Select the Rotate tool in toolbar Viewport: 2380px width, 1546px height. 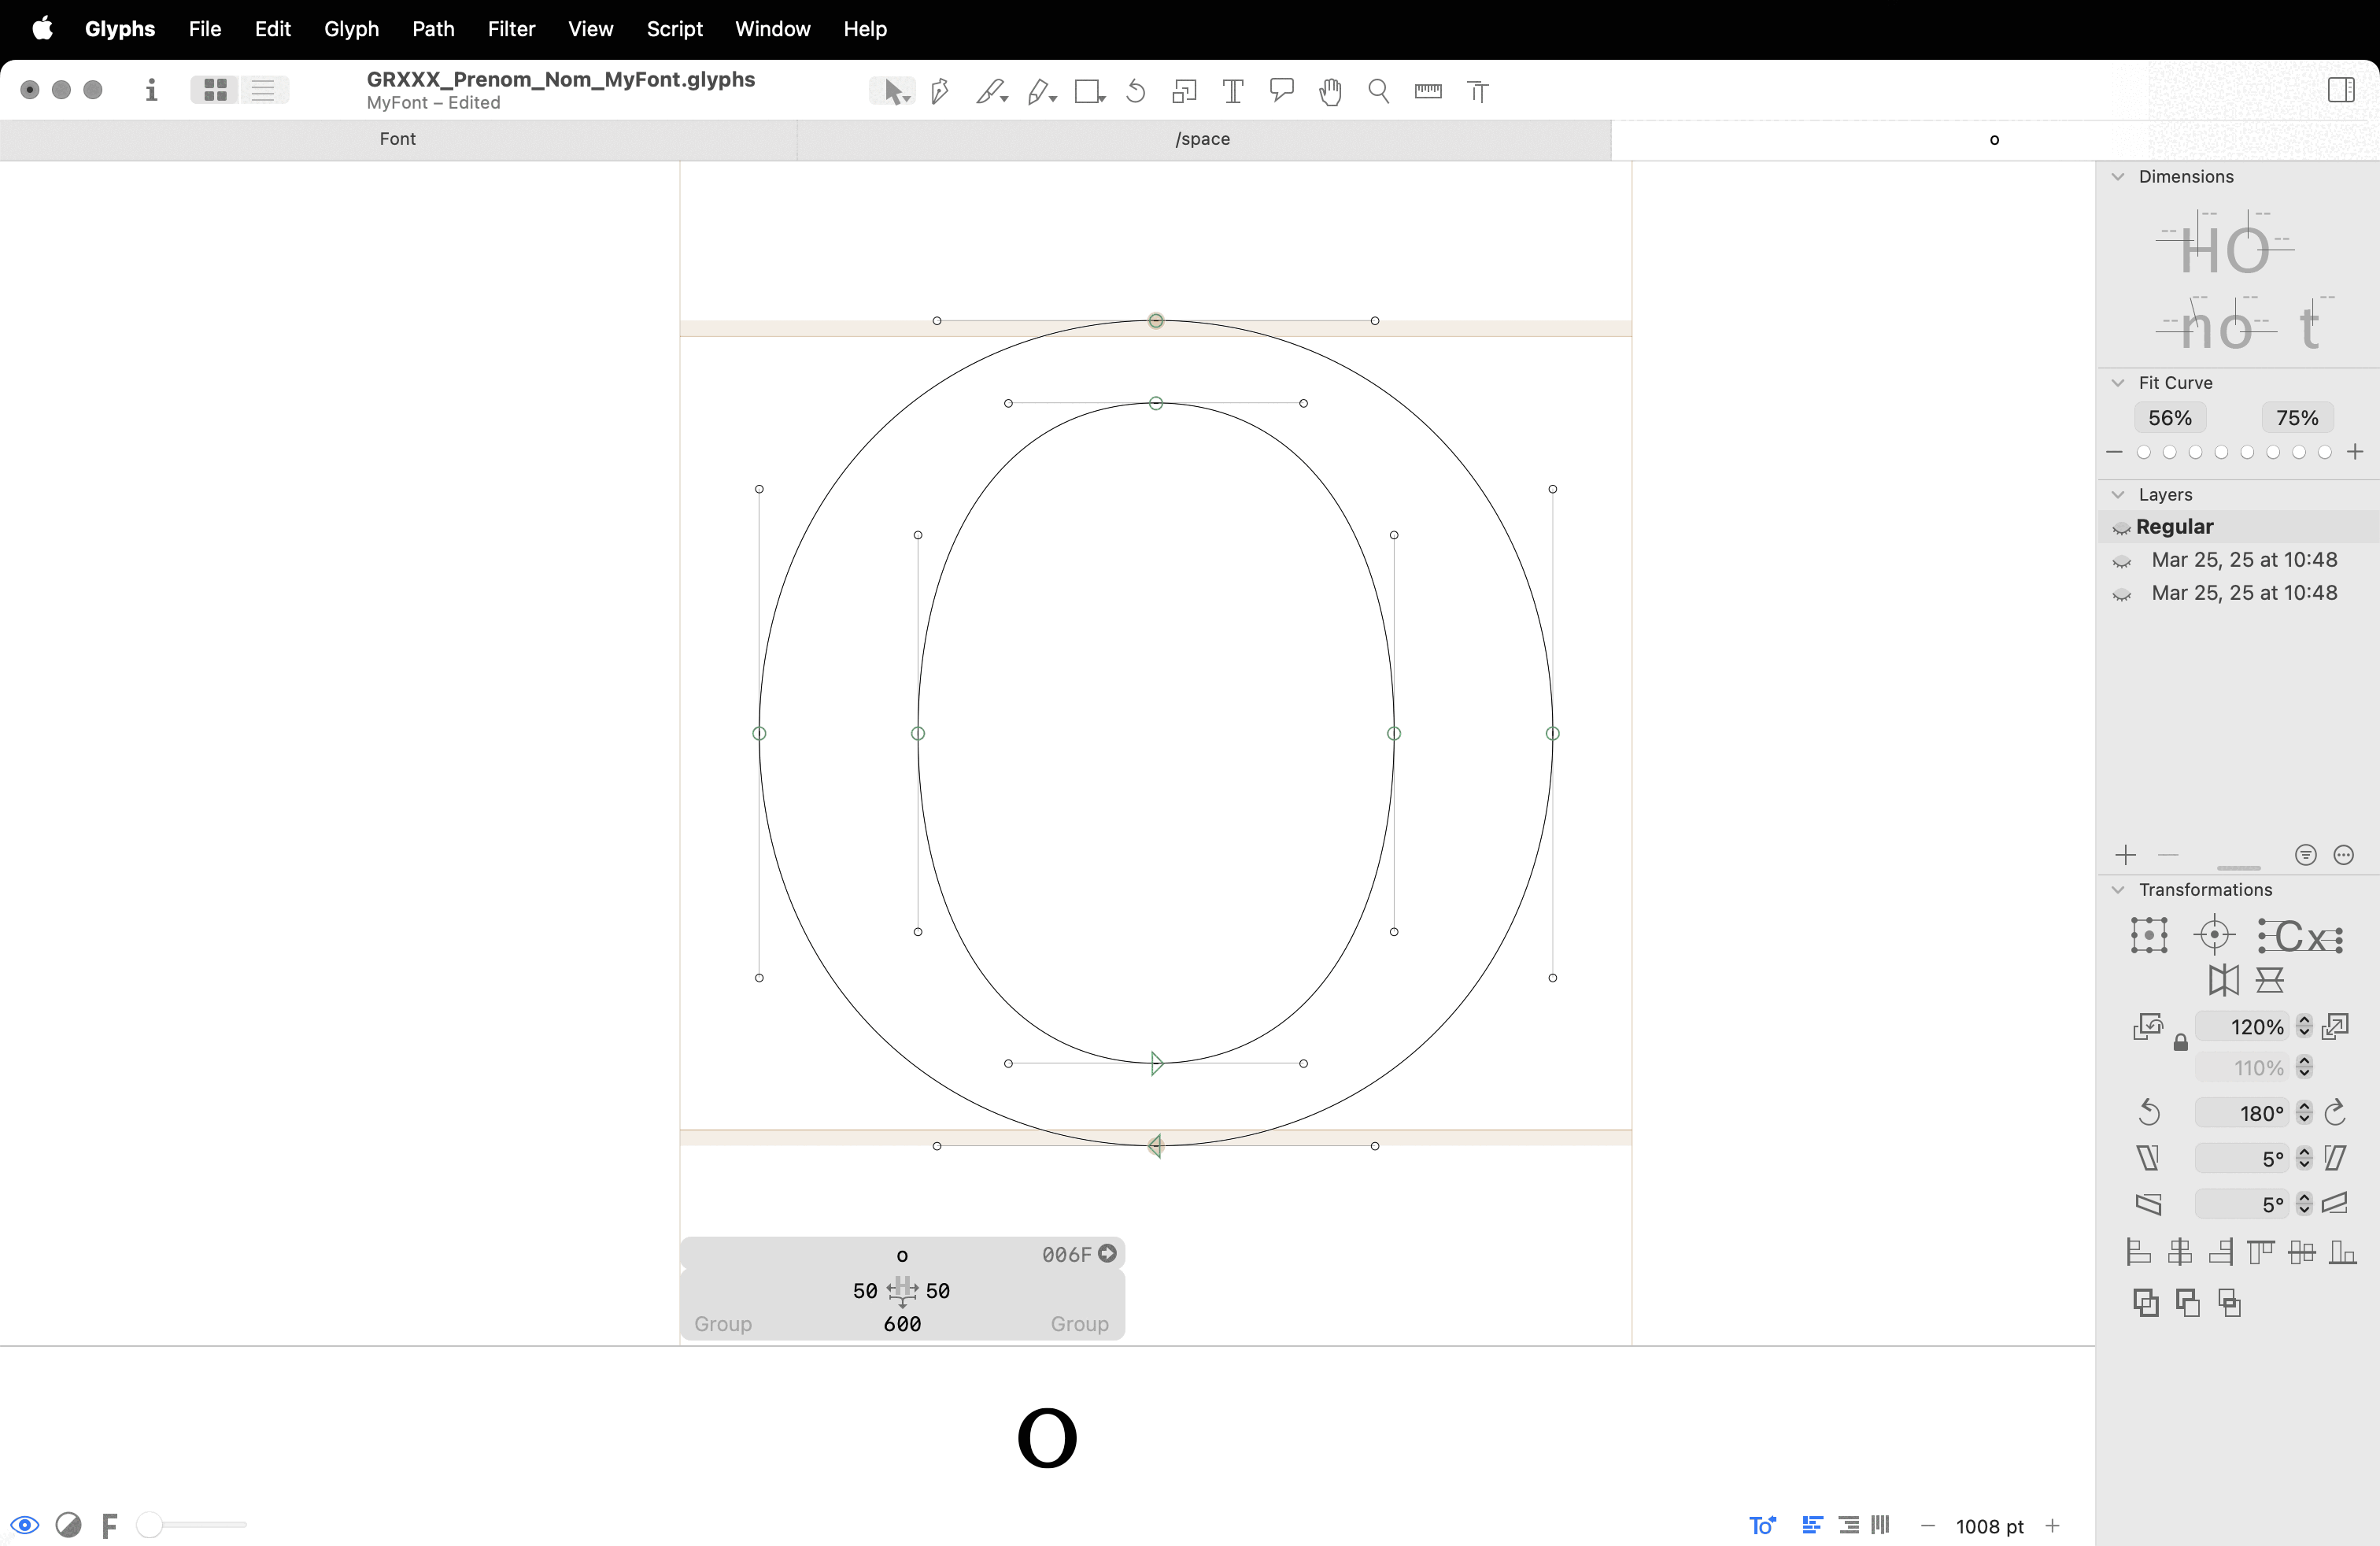[x=1136, y=92]
